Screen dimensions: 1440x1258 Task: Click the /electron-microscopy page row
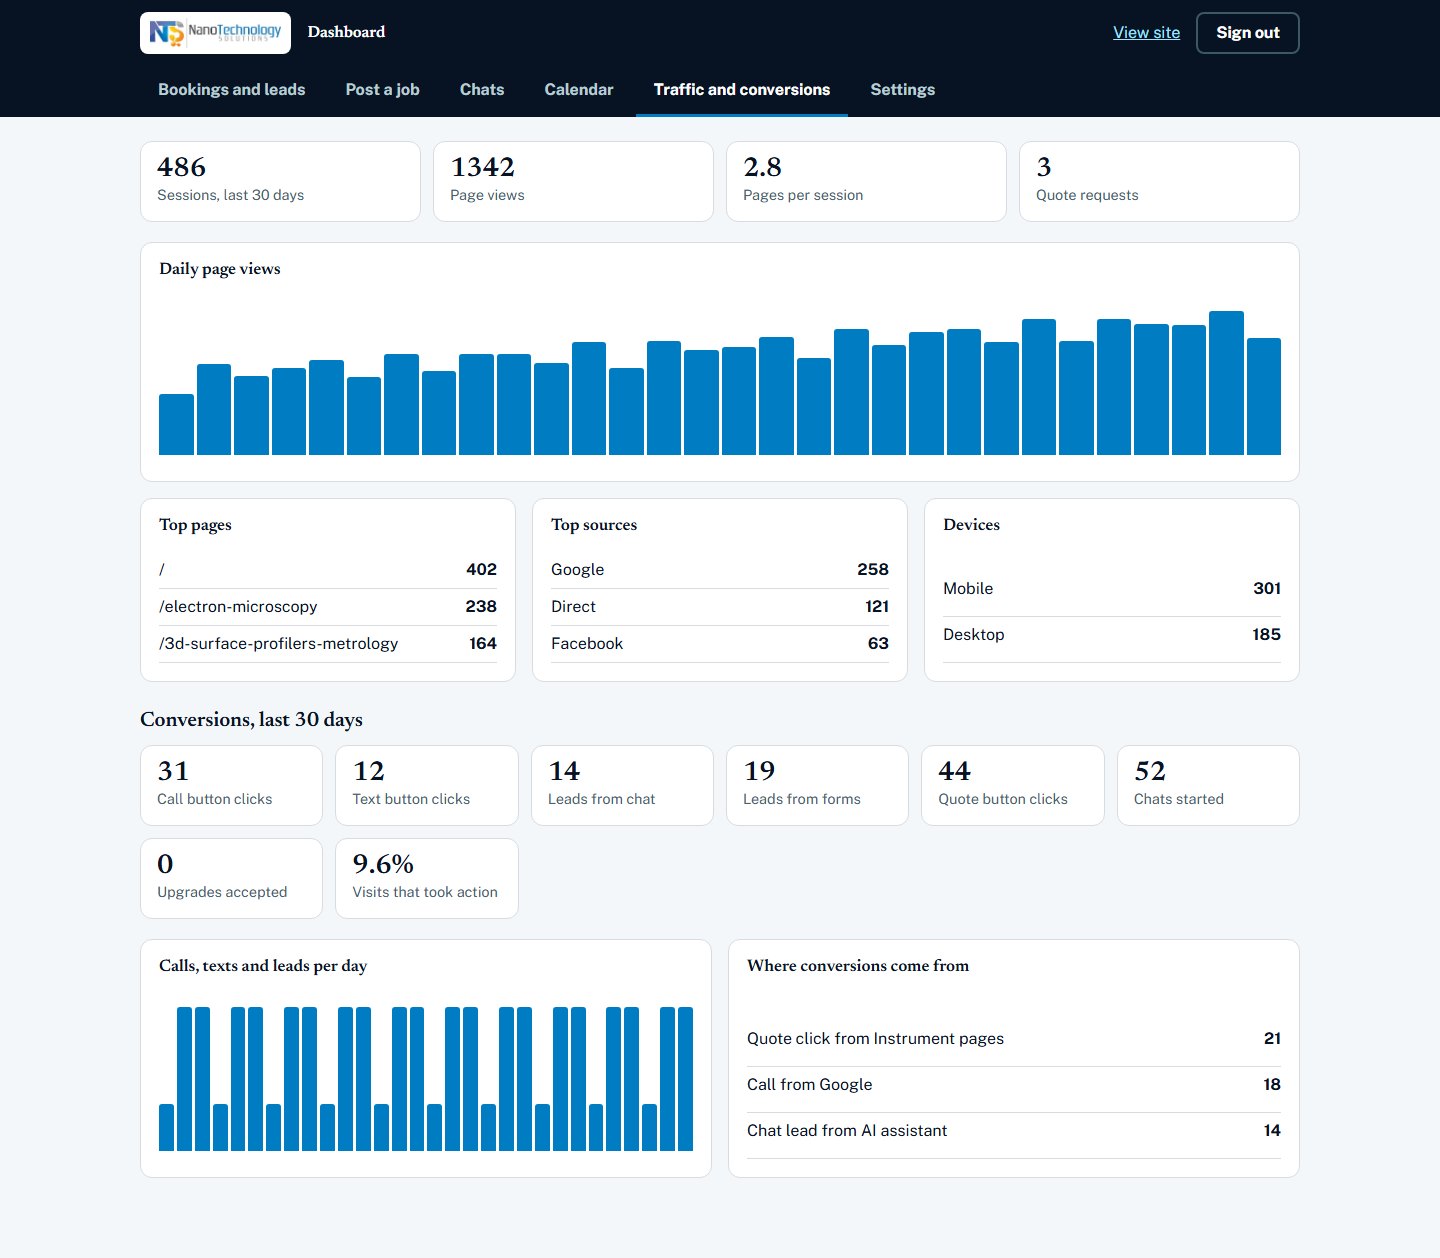point(328,607)
